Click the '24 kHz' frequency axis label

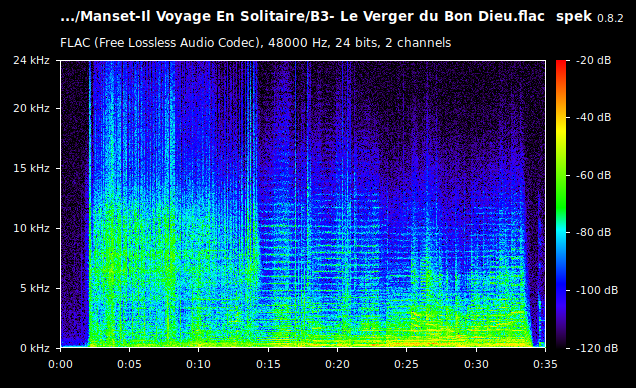pos(31,60)
